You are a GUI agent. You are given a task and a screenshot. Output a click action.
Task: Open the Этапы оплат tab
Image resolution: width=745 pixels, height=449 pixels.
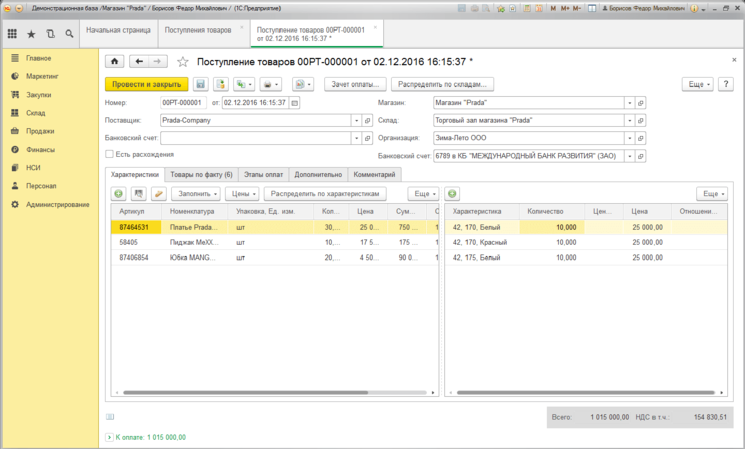click(x=263, y=174)
